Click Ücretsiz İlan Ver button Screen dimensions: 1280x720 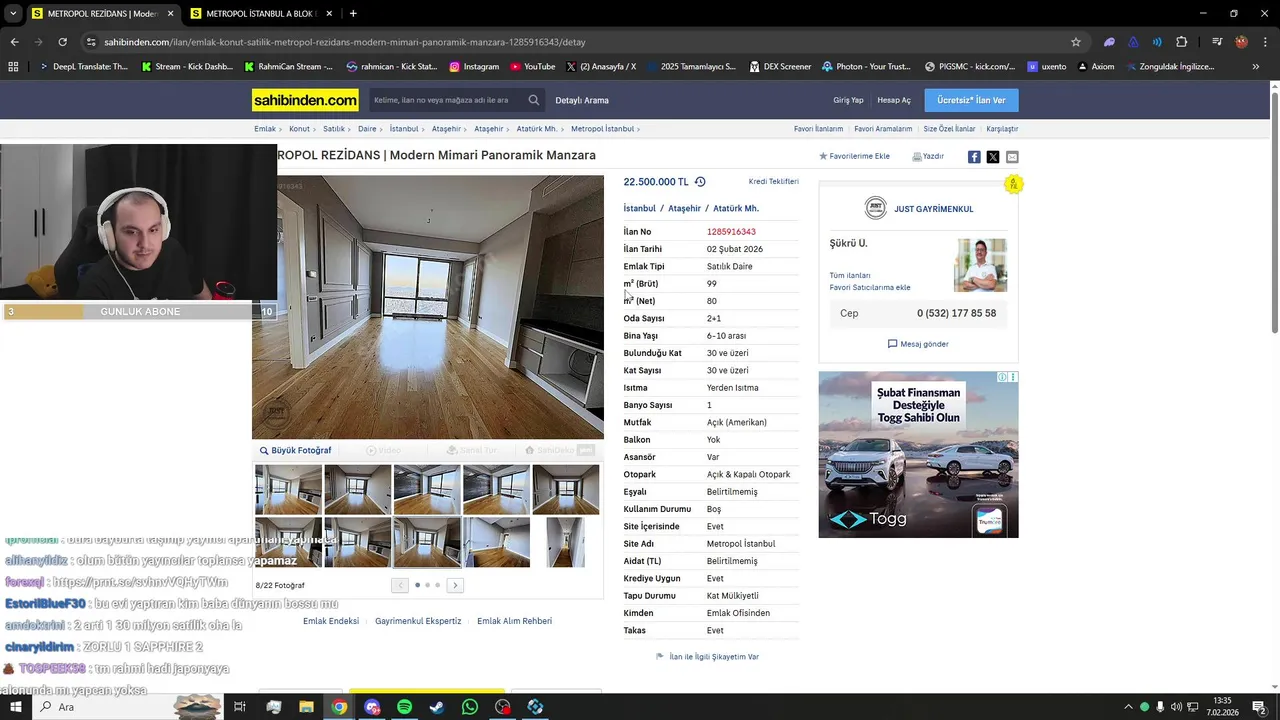point(971,100)
